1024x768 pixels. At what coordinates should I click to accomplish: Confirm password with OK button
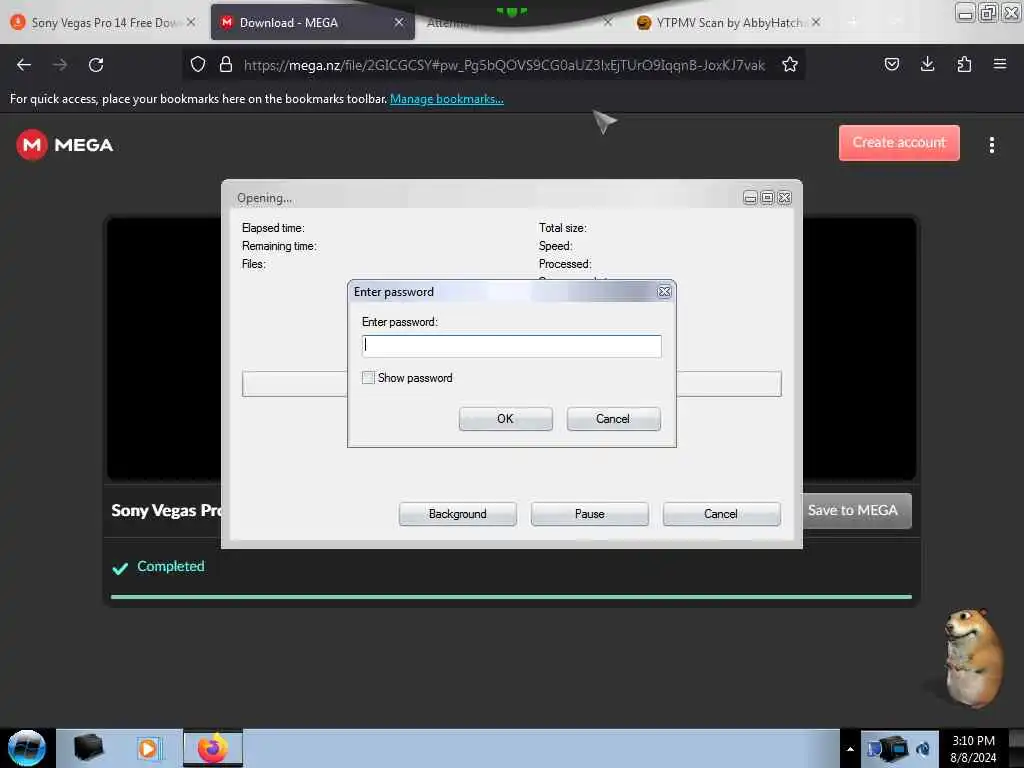[x=505, y=419]
